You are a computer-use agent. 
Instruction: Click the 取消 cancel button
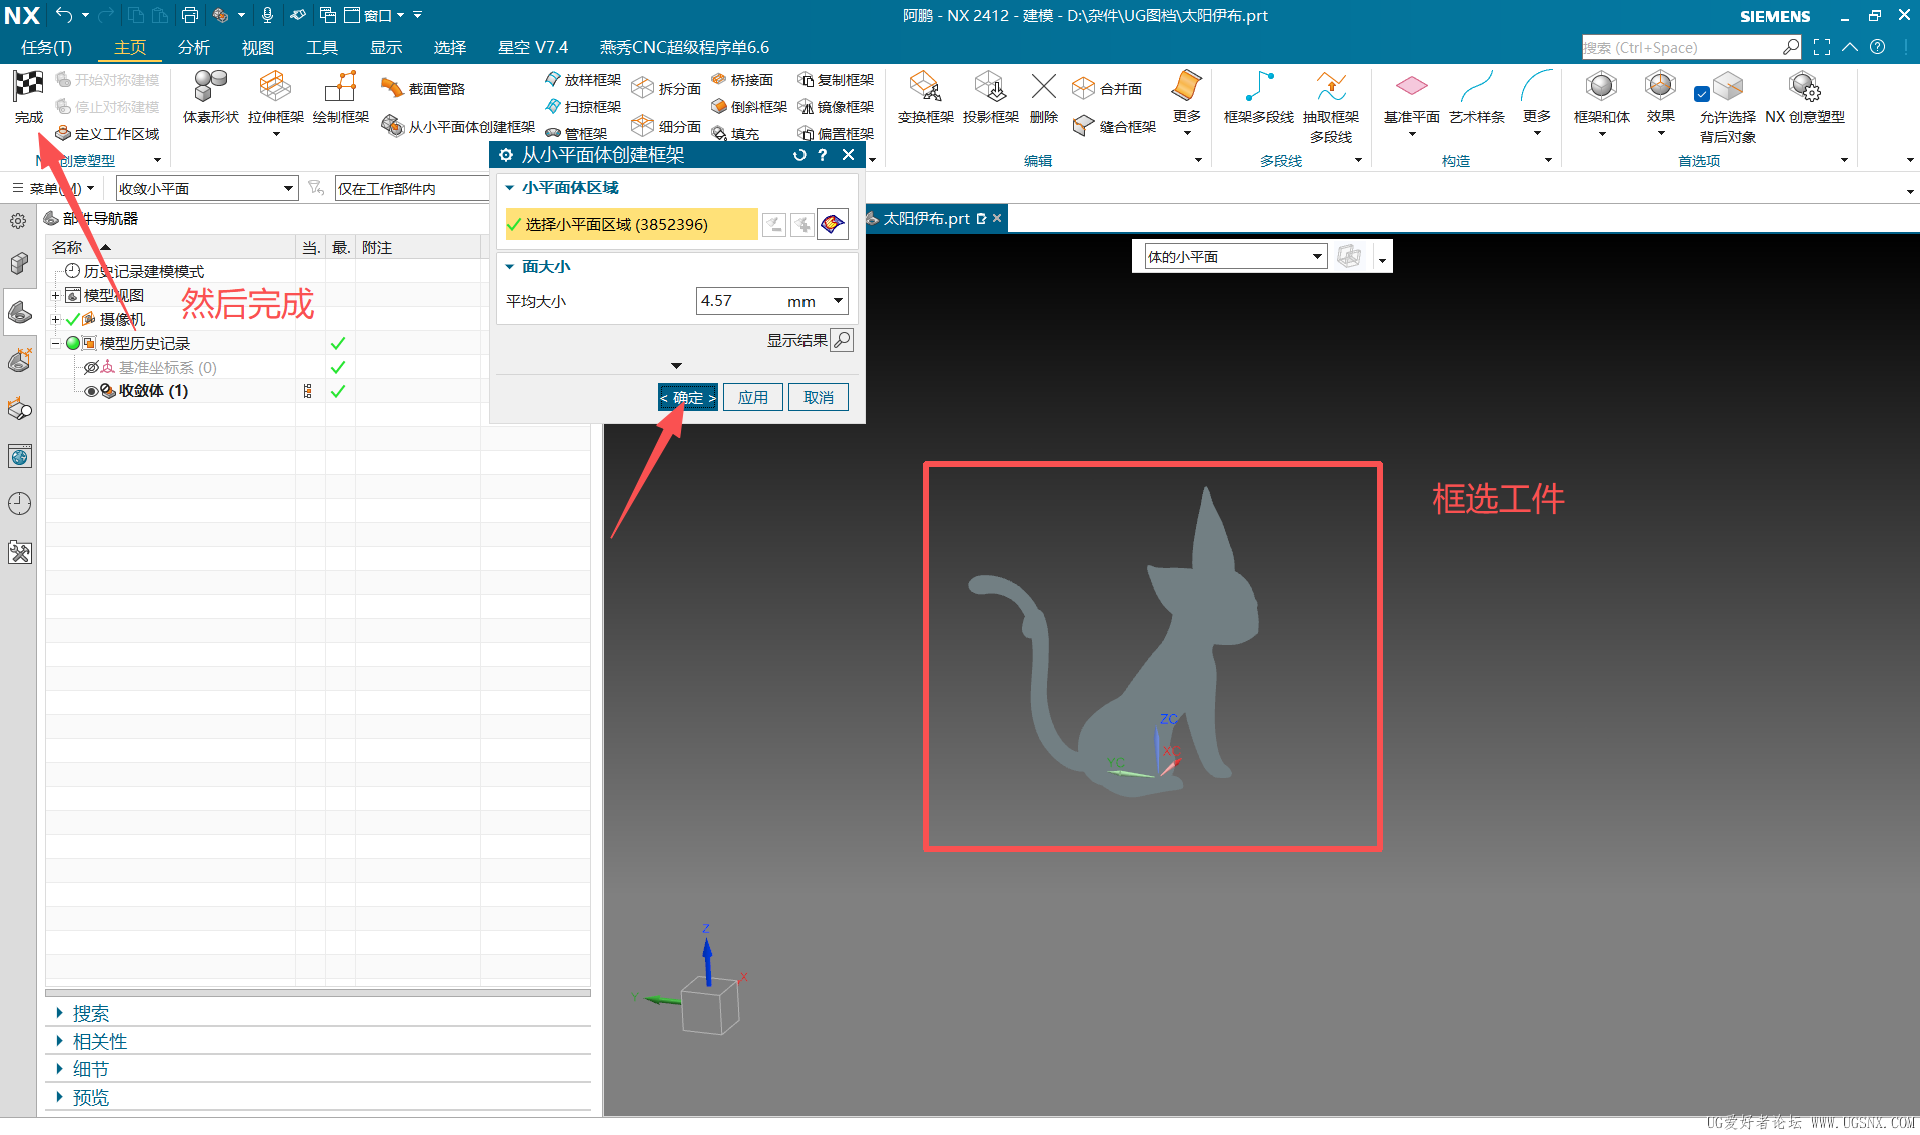pos(818,397)
